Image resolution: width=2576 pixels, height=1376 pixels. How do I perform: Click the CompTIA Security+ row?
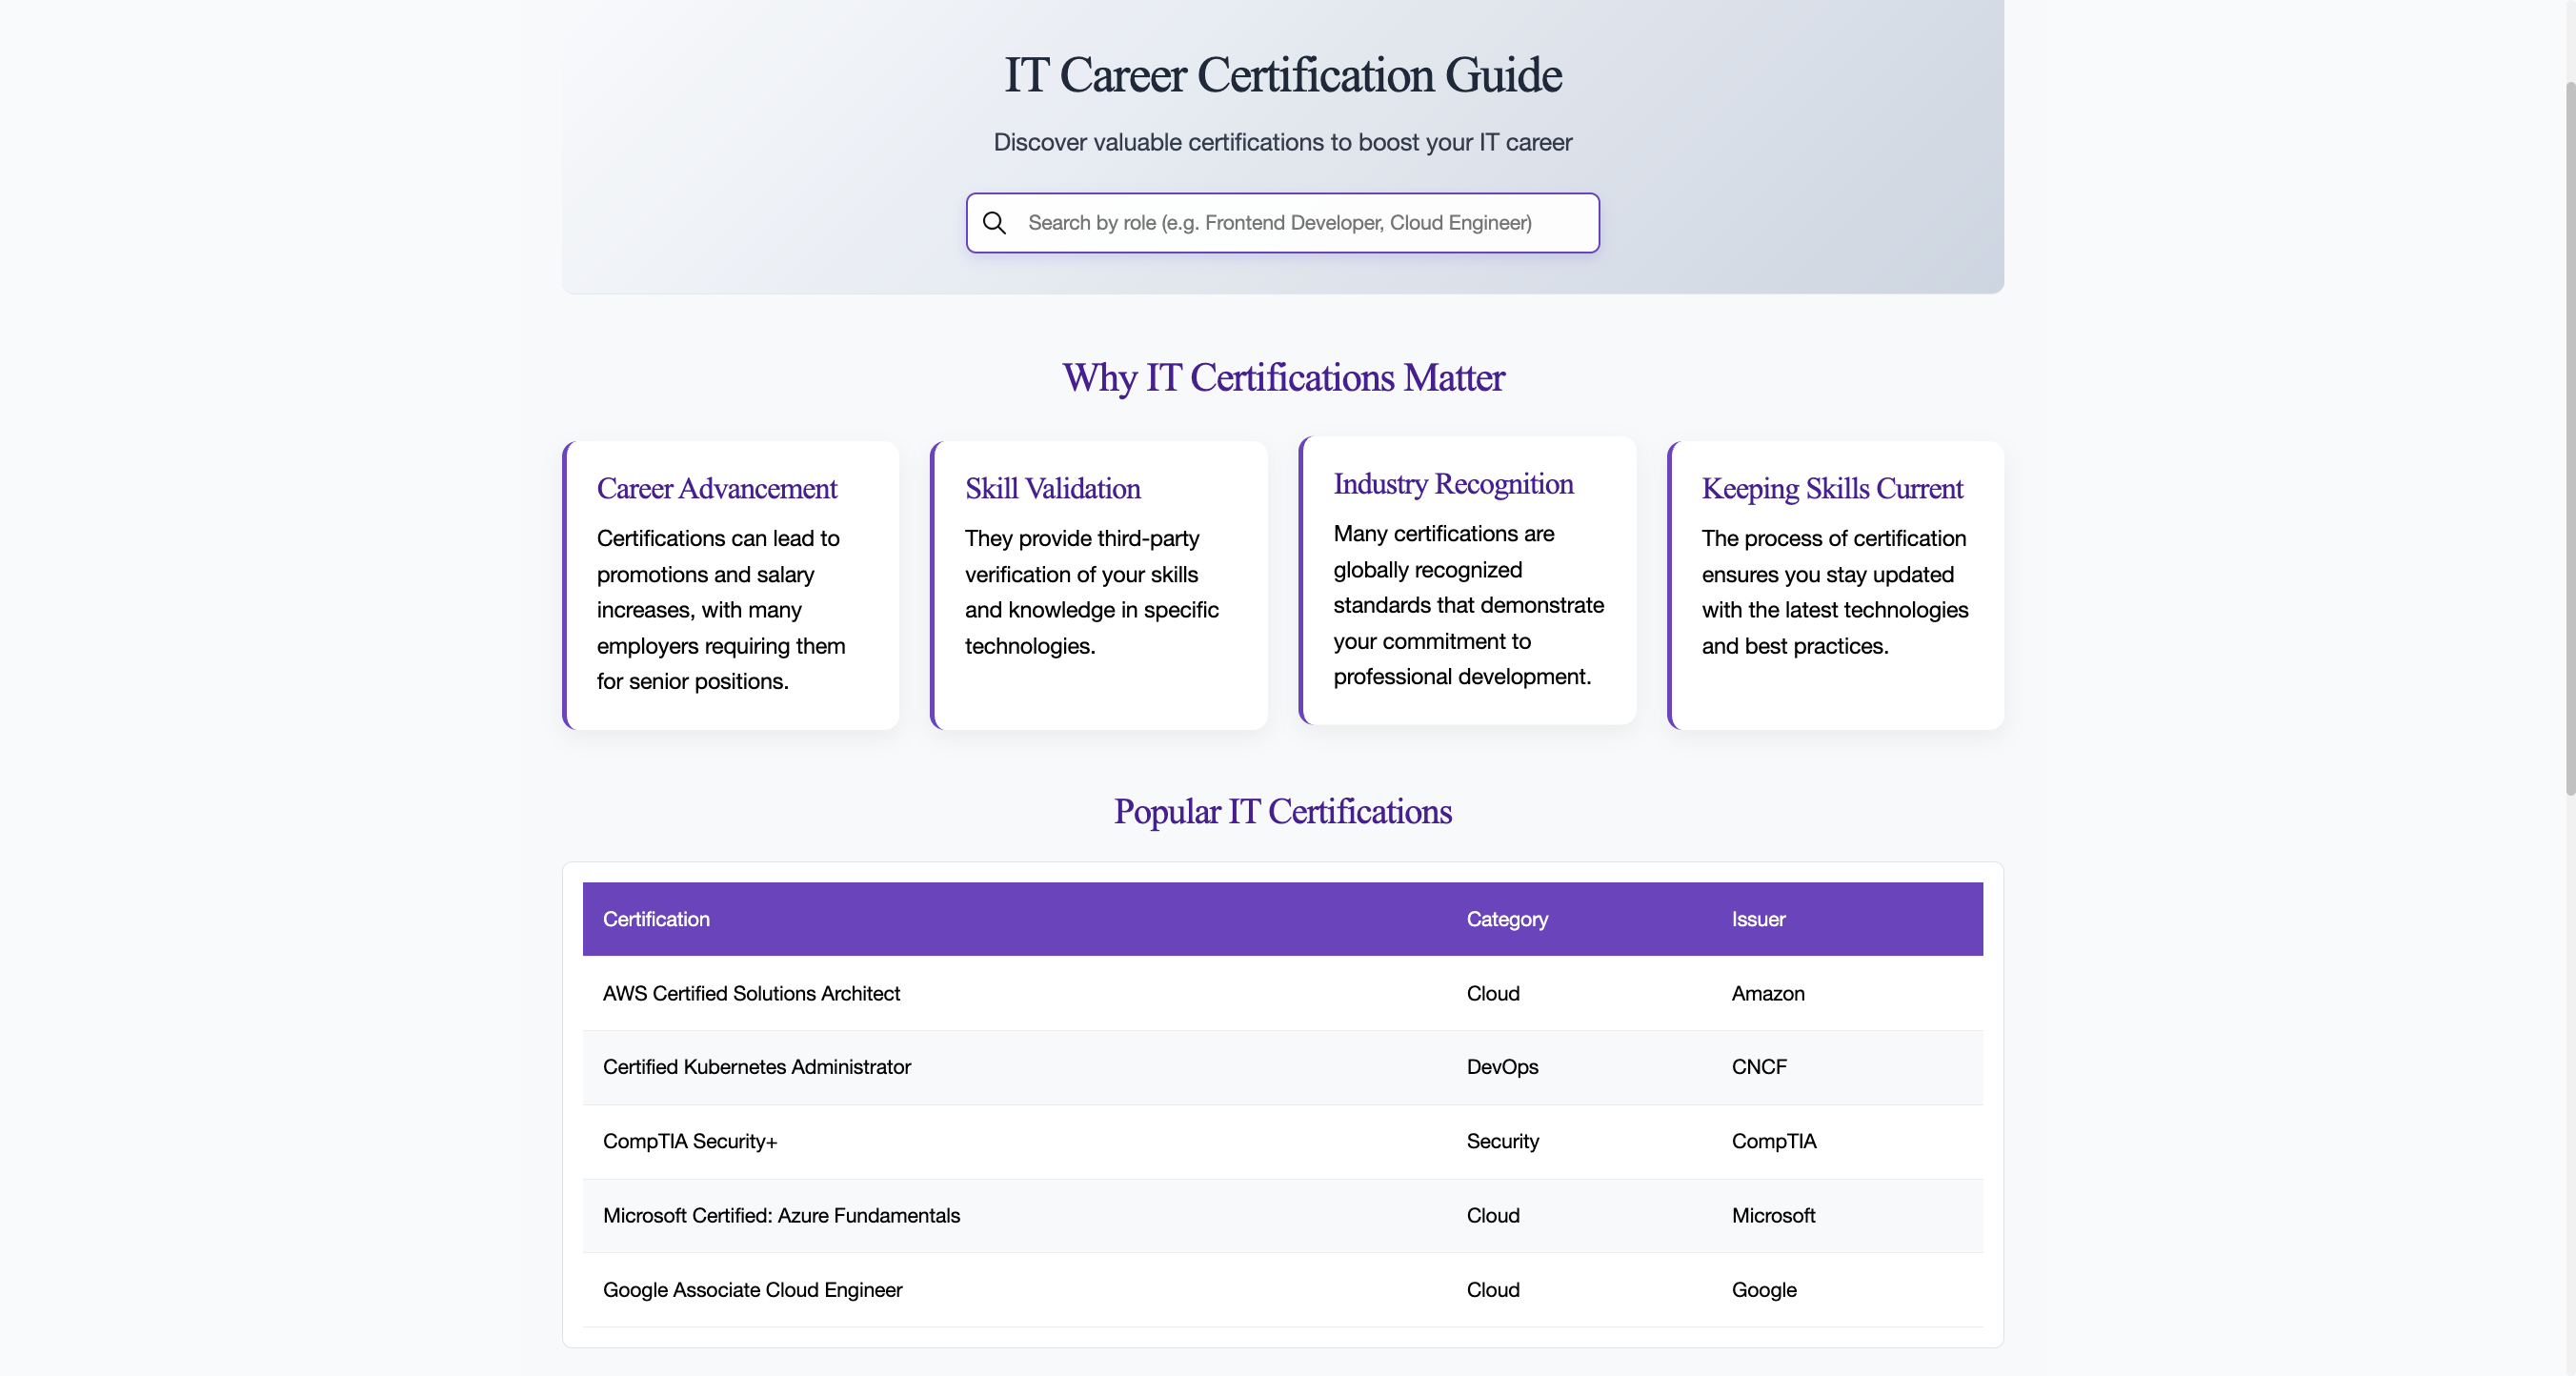[689, 1141]
